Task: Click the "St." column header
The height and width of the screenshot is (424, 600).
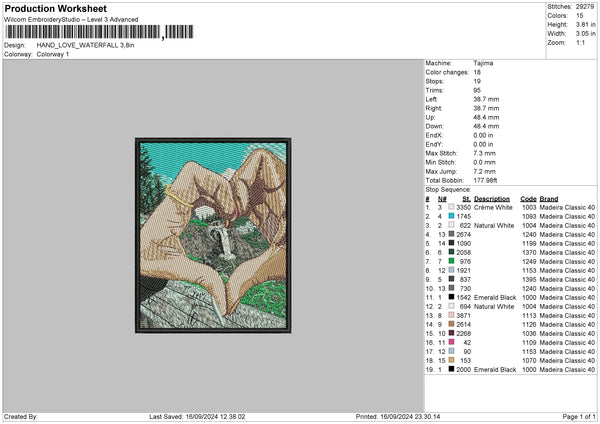Action: pos(466,199)
